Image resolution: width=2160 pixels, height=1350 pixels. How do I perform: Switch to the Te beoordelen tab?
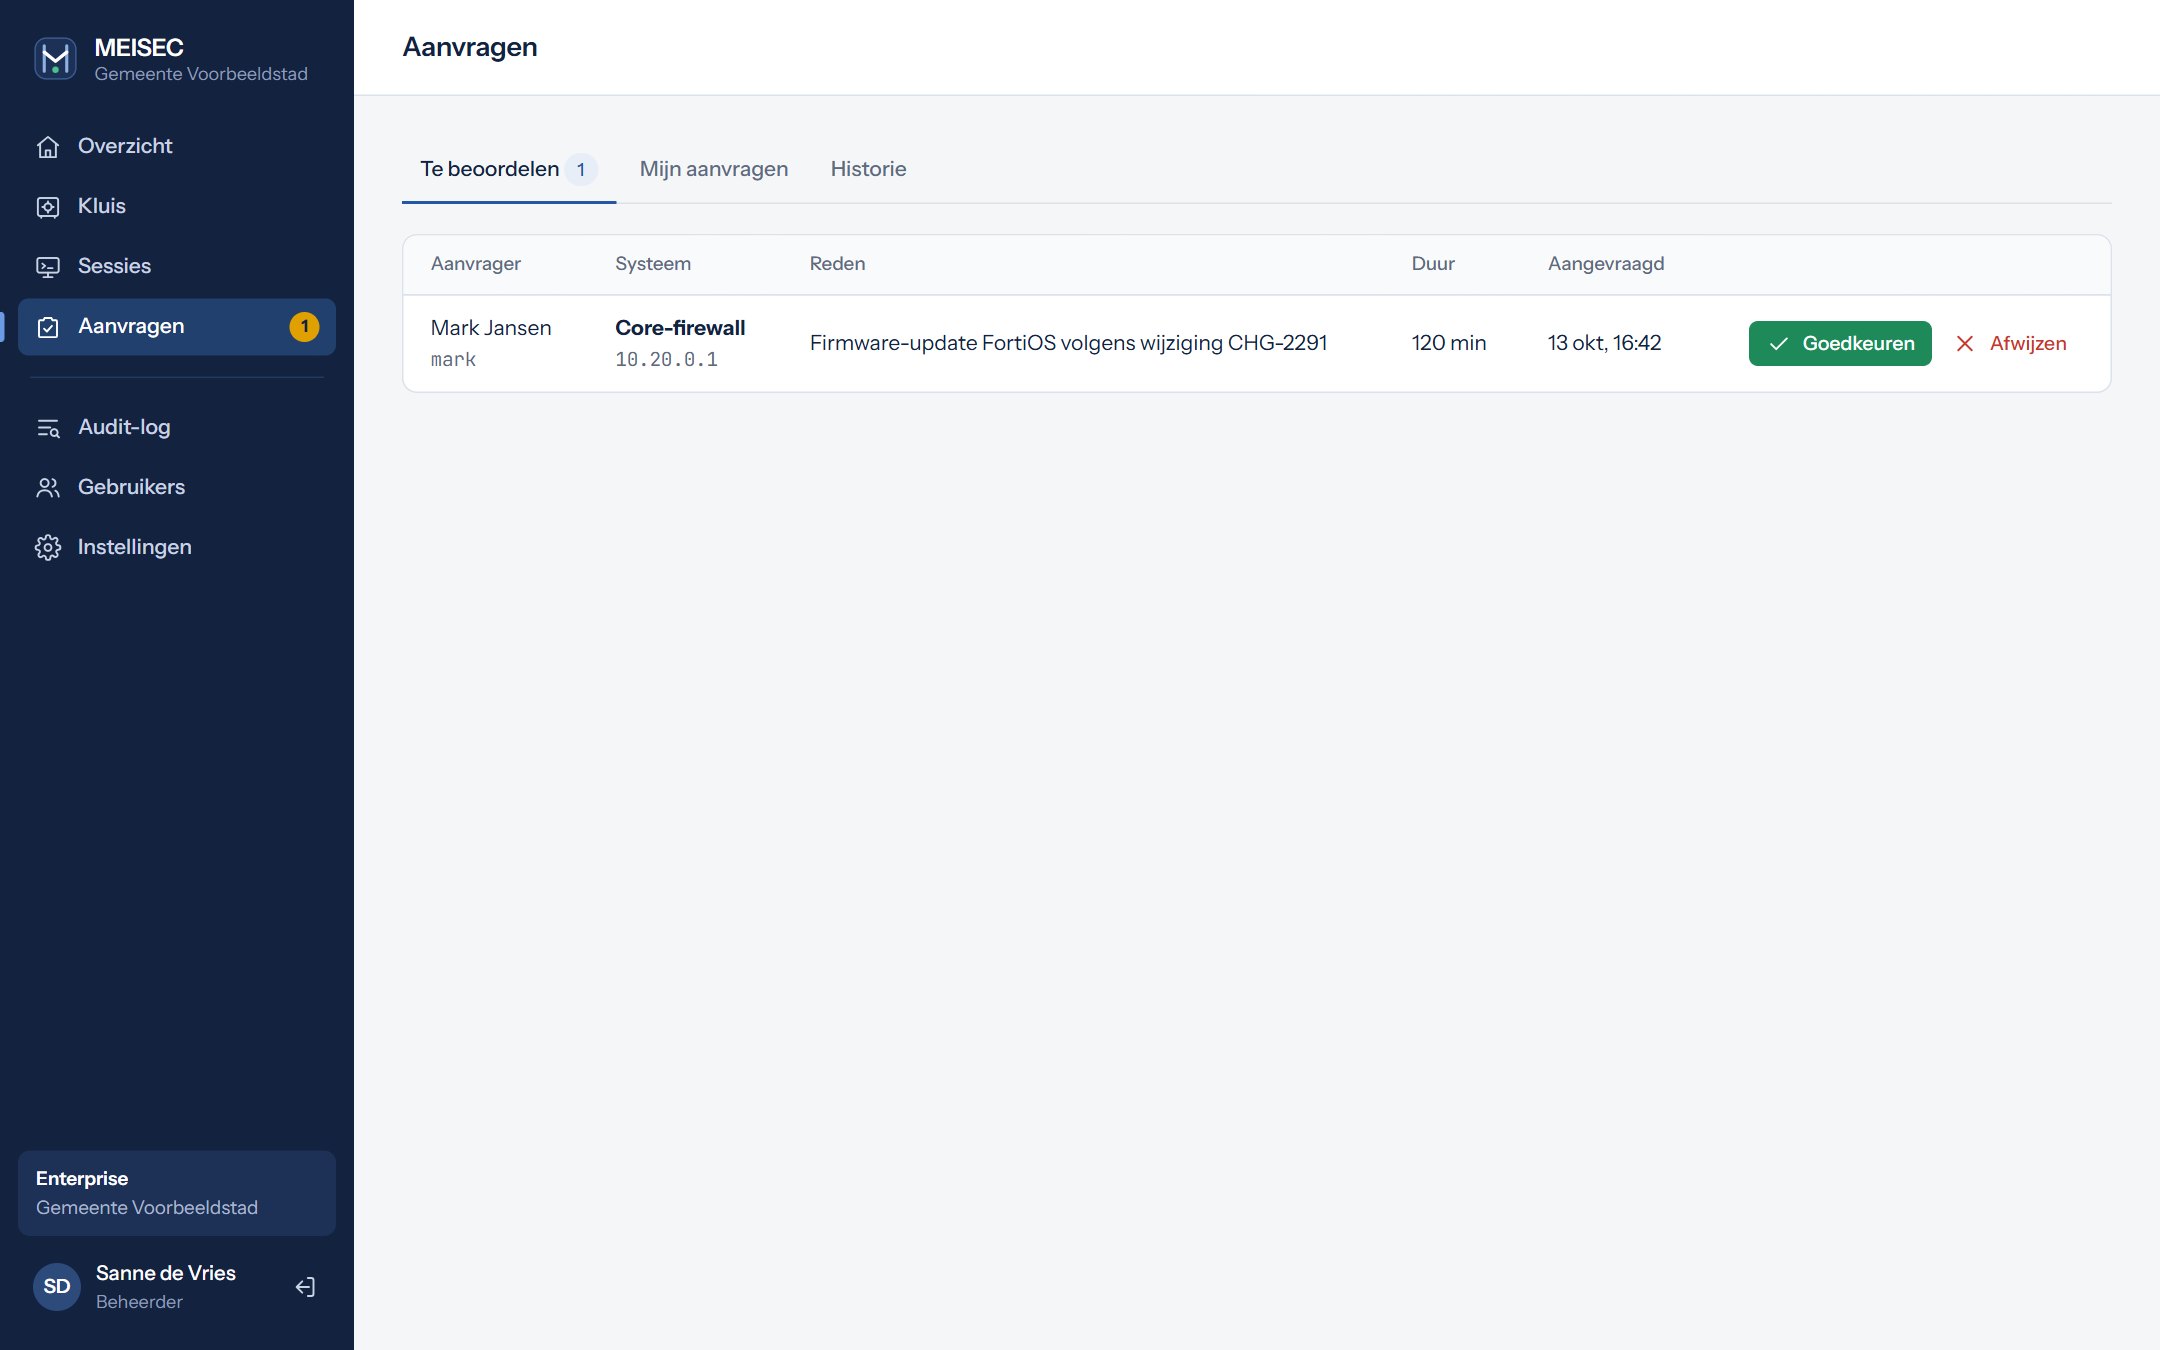click(x=509, y=169)
